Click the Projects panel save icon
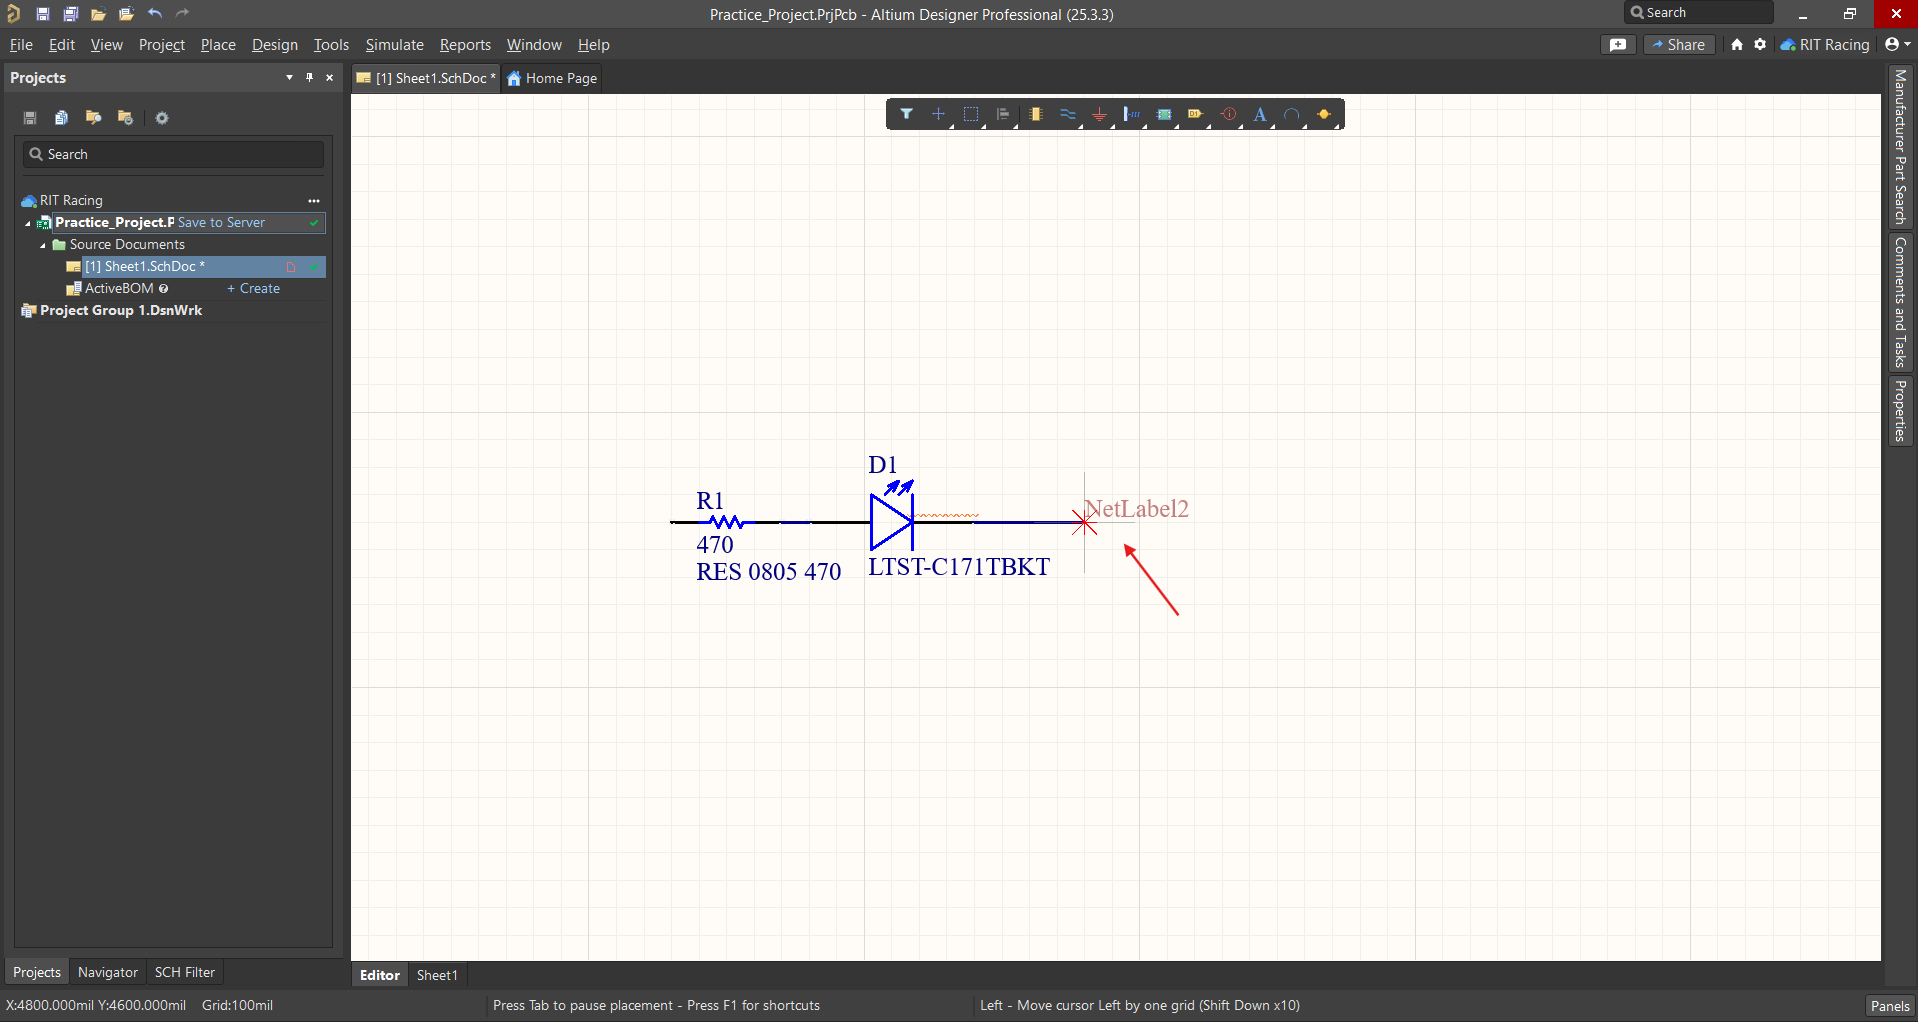 click(30, 118)
